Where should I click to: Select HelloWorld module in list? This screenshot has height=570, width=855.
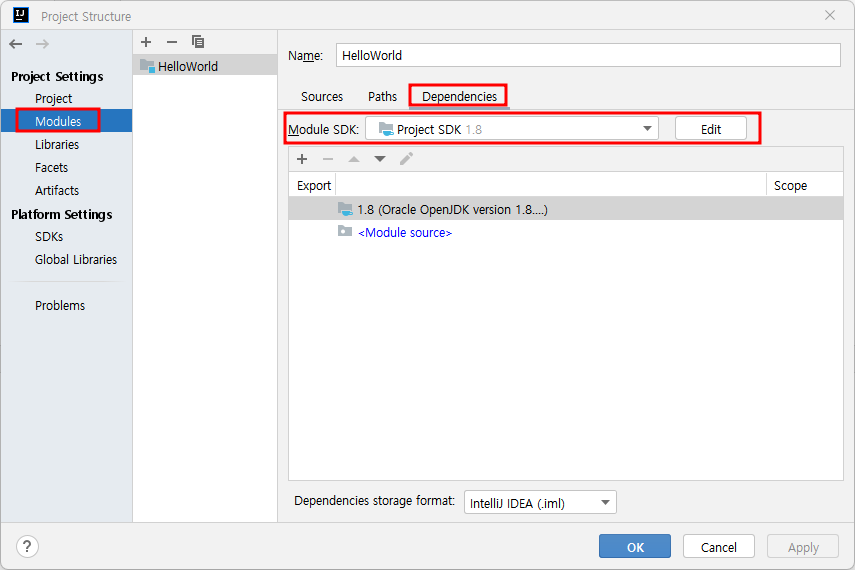[x=204, y=66]
